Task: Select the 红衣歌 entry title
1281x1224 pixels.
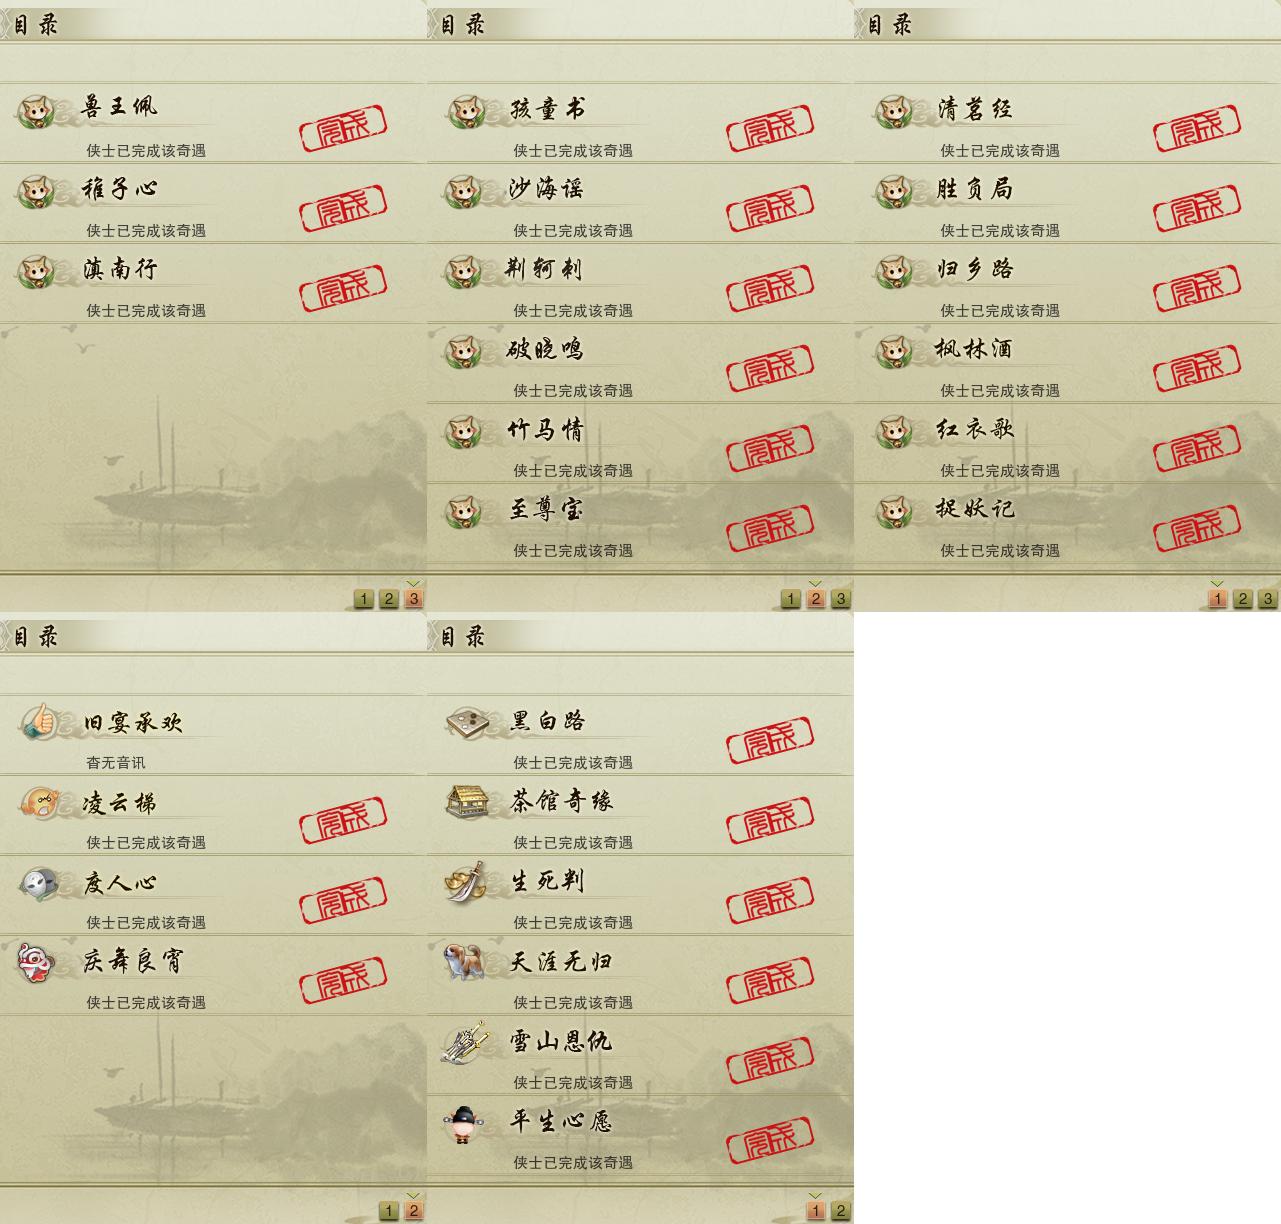Action: [x=975, y=429]
